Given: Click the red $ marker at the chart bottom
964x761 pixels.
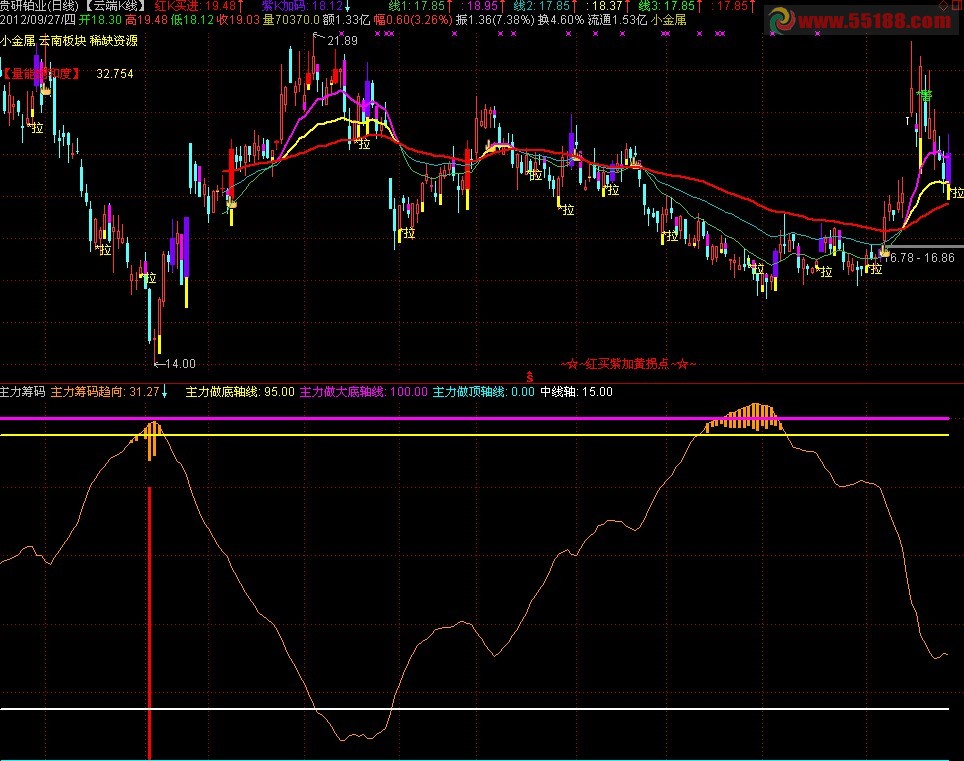Looking at the screenshot, I should click(530, 377).
